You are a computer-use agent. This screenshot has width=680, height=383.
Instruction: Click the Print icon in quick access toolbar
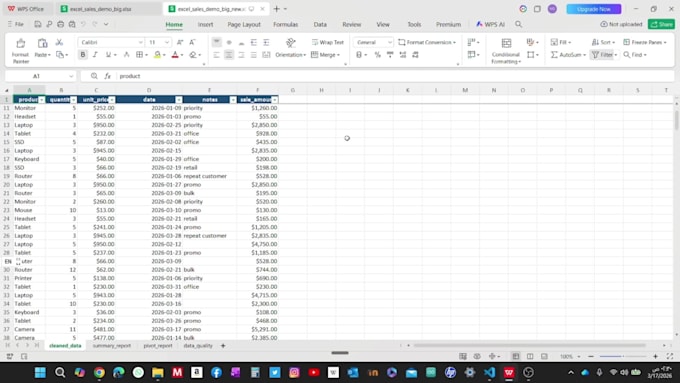click(x=60, y=24)
